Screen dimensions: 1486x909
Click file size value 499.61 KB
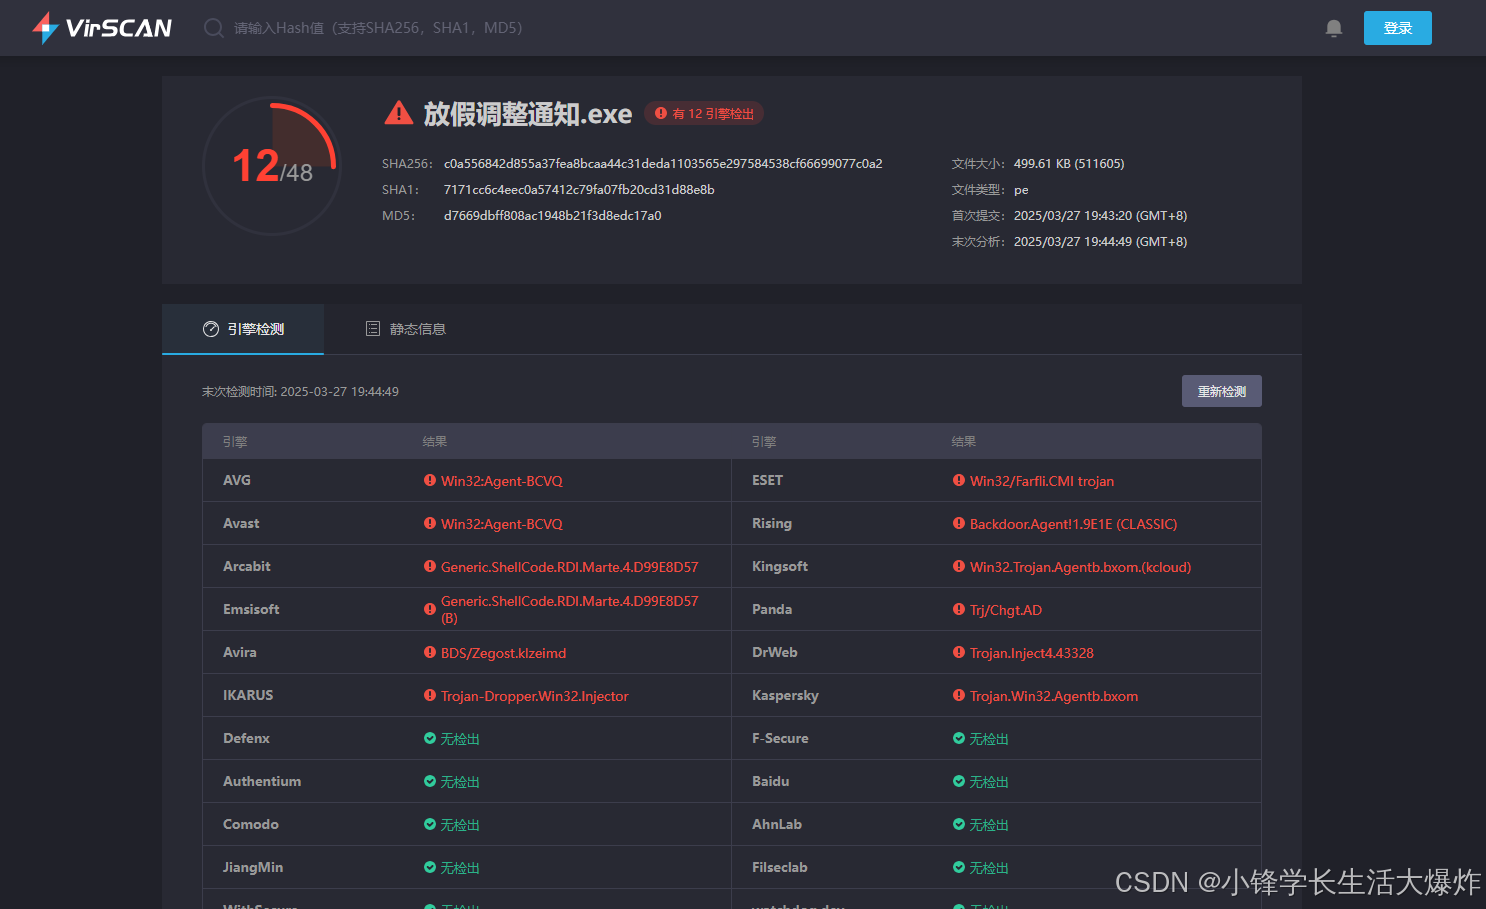point(1069,163)
